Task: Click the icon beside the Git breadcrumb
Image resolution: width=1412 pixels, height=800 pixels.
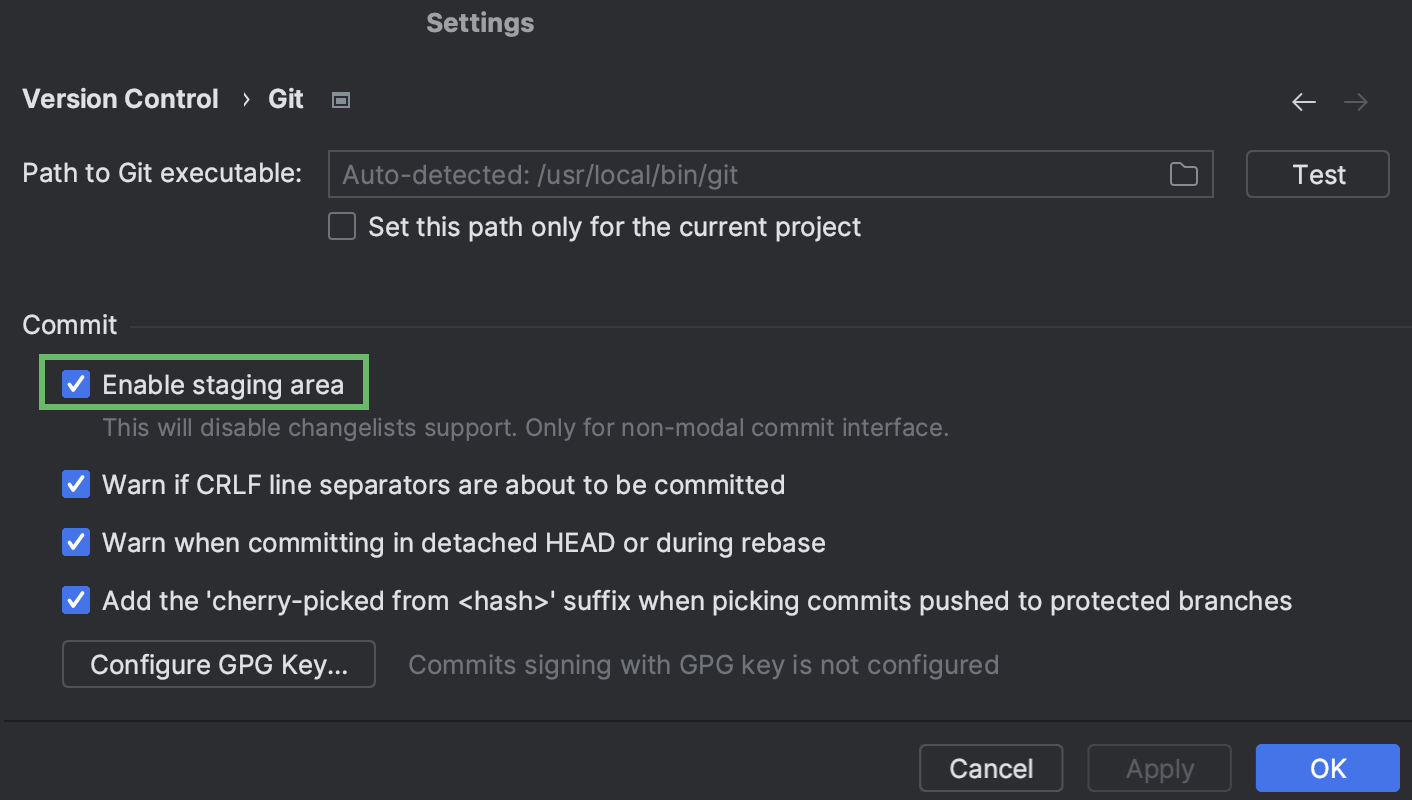Action: pyautogui.click(x=340, y=99)
